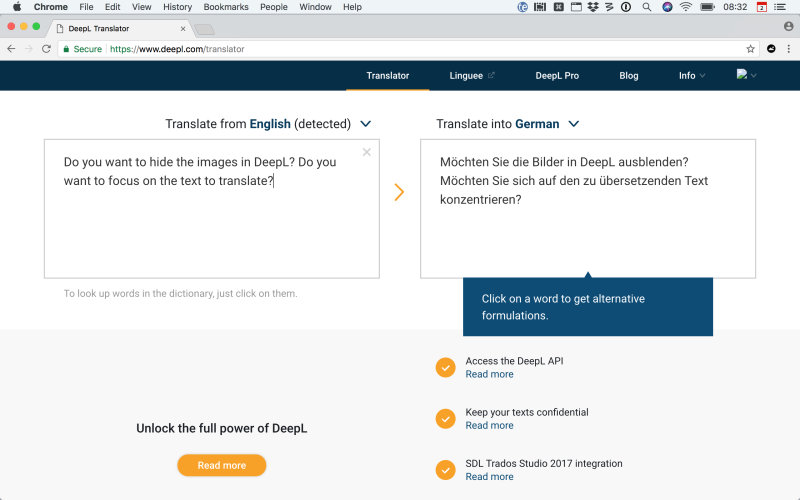Click the English language label
The image size is (800, 500).
pos(270,124)
